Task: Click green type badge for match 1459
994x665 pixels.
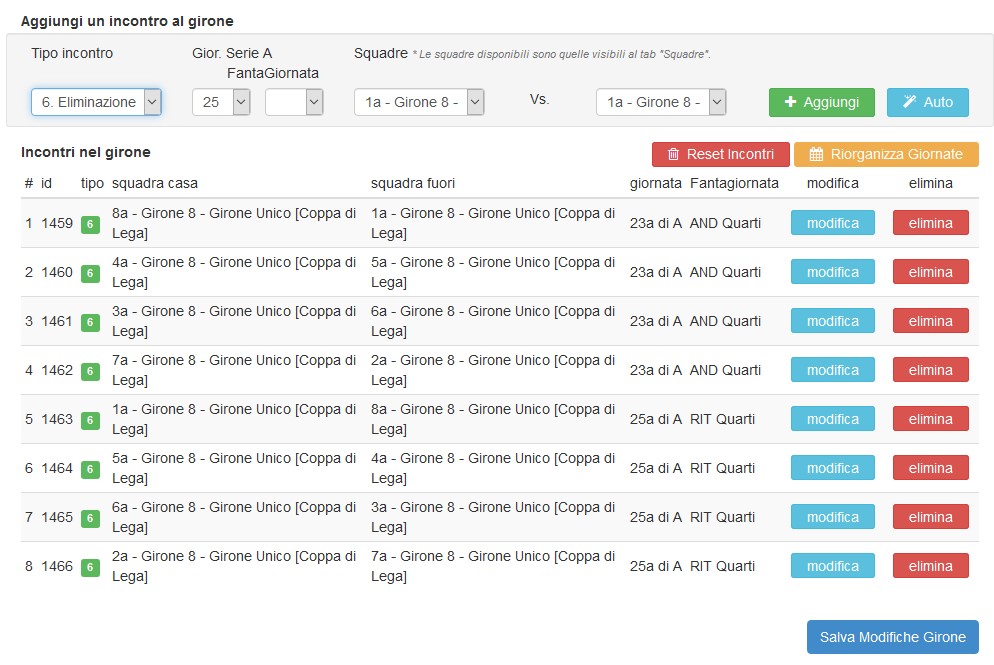Action: [90, 224]
